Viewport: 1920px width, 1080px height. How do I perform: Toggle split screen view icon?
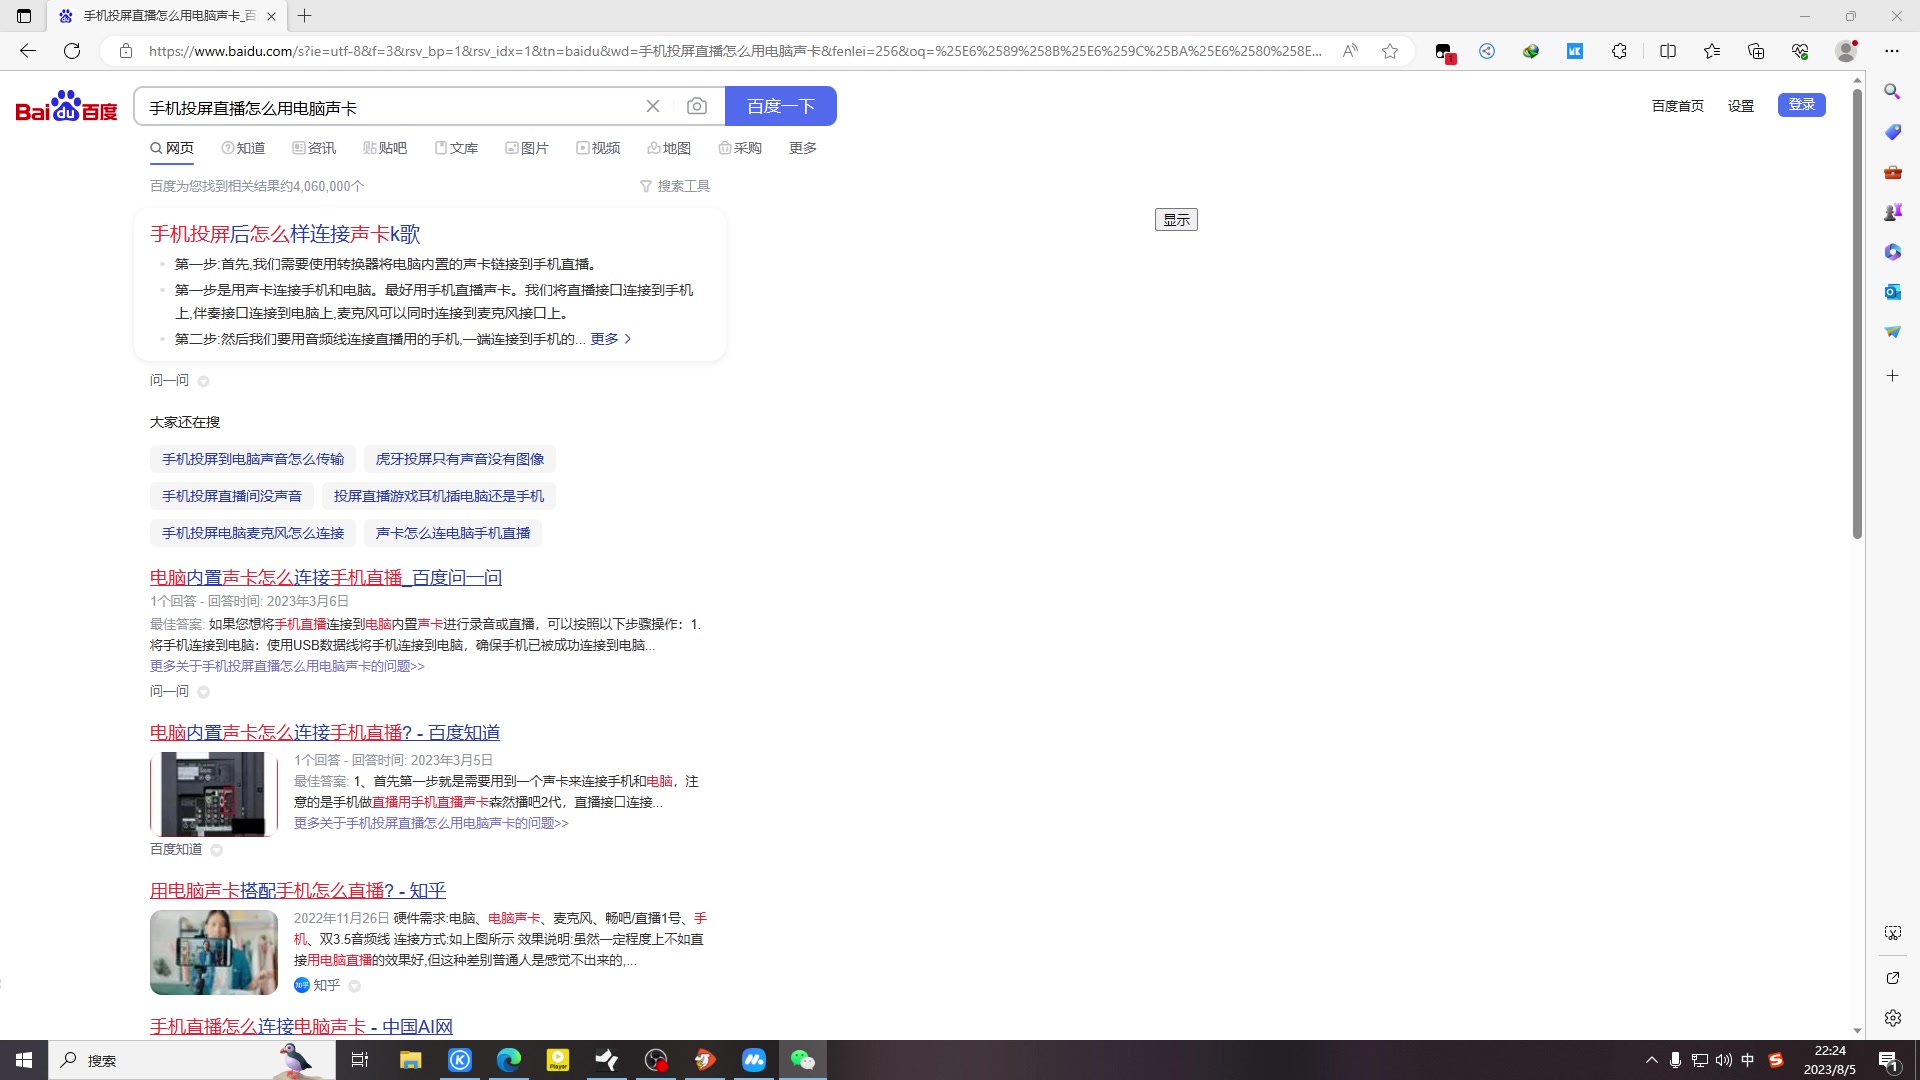(1668, 51)
